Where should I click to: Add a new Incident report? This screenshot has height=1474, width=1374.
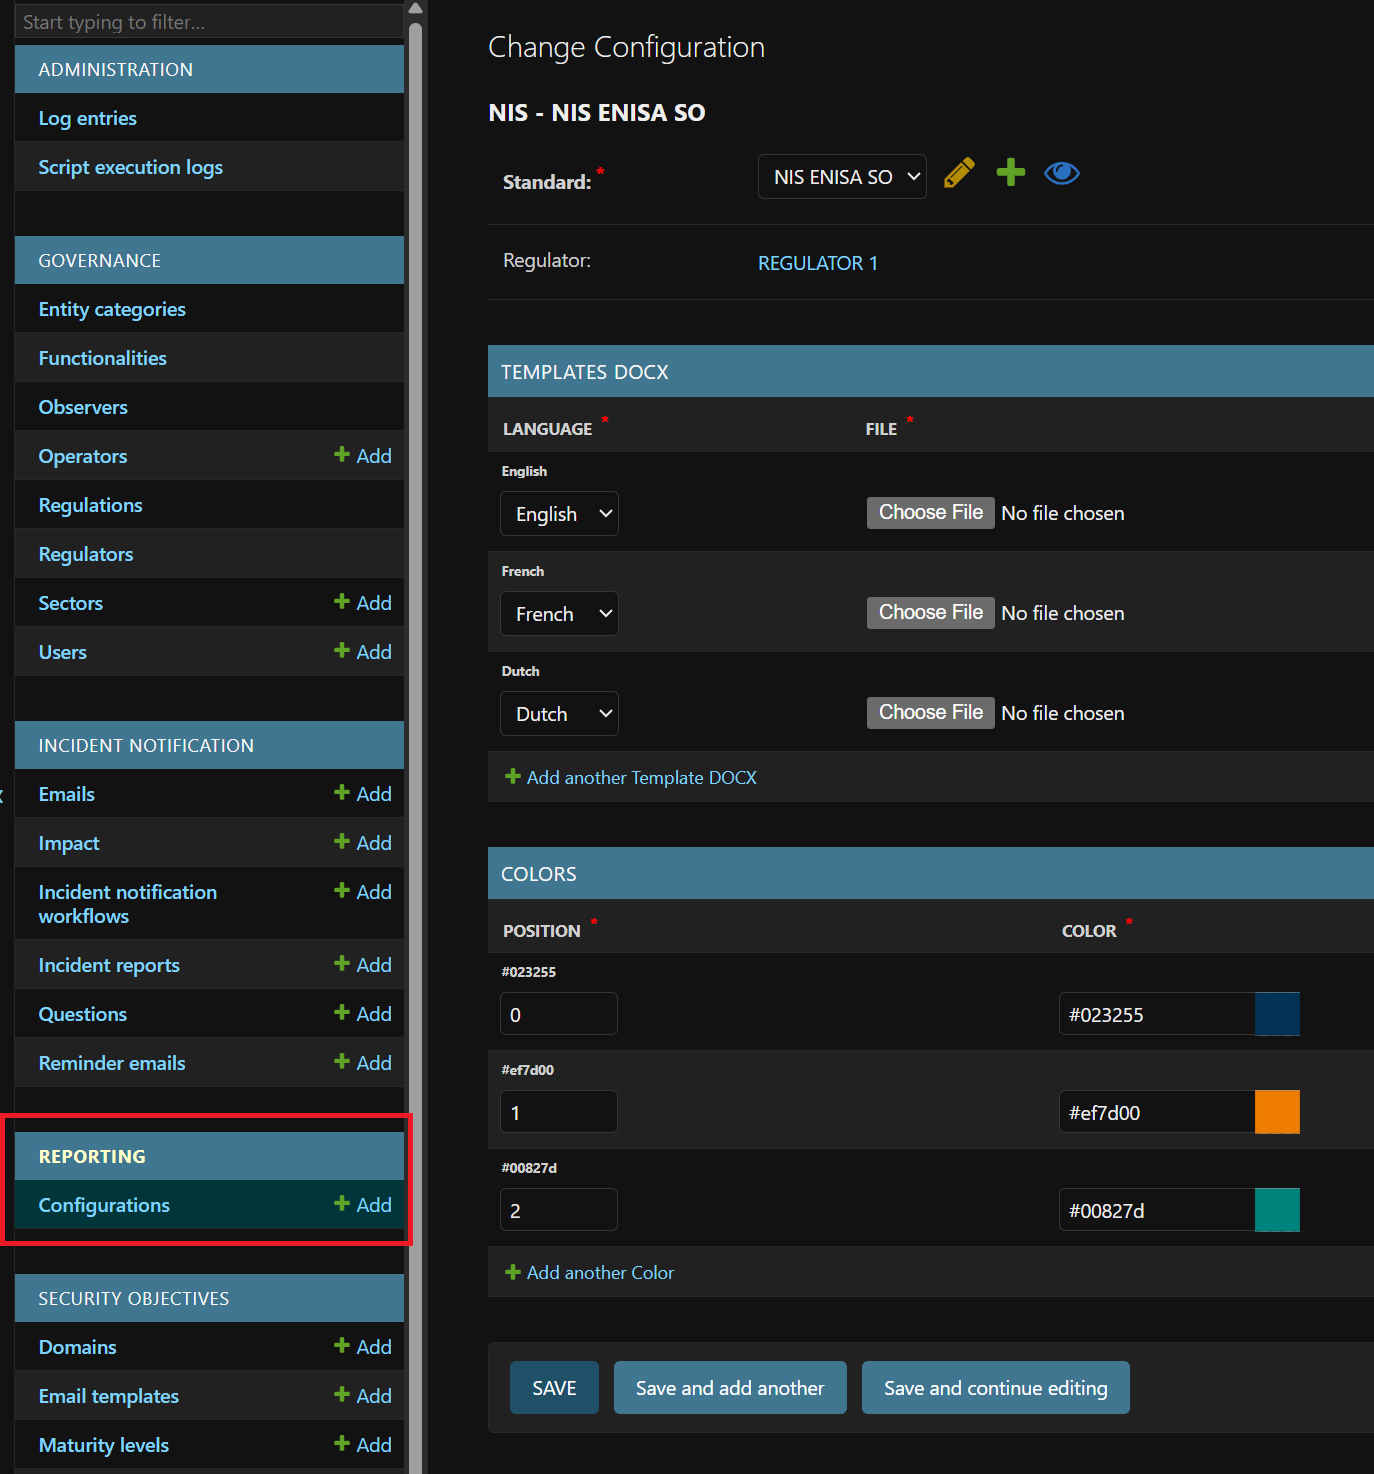coord(363,965)
